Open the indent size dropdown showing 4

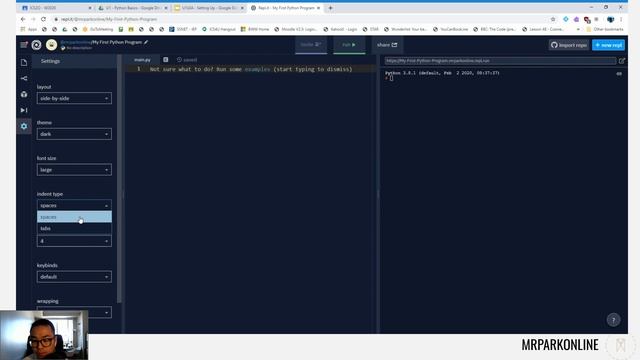(74, 241)
